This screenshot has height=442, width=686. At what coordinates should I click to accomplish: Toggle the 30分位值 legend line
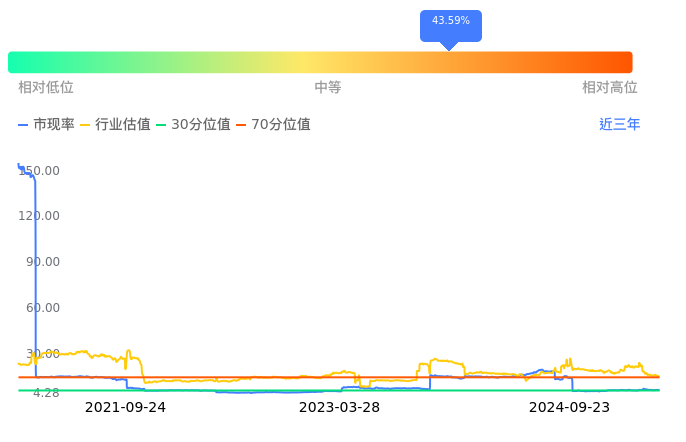[x=192, y=125]
